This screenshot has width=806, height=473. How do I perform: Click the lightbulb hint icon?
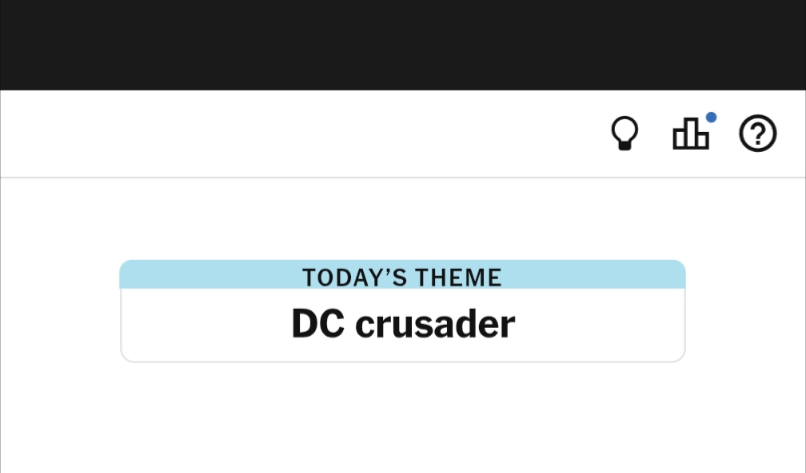click(x=625, y=134)
